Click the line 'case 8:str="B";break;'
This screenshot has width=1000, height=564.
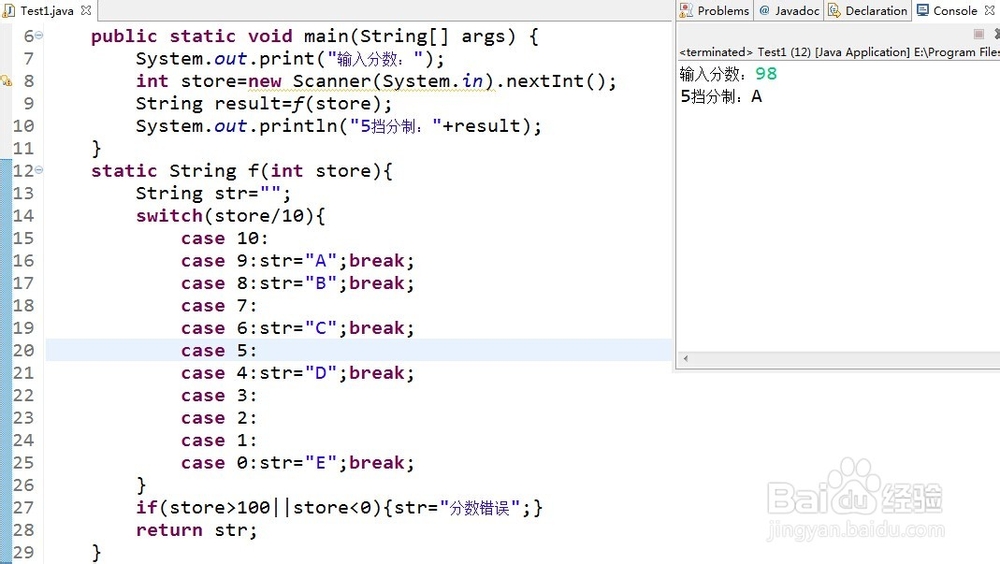[x=297, y=283]
